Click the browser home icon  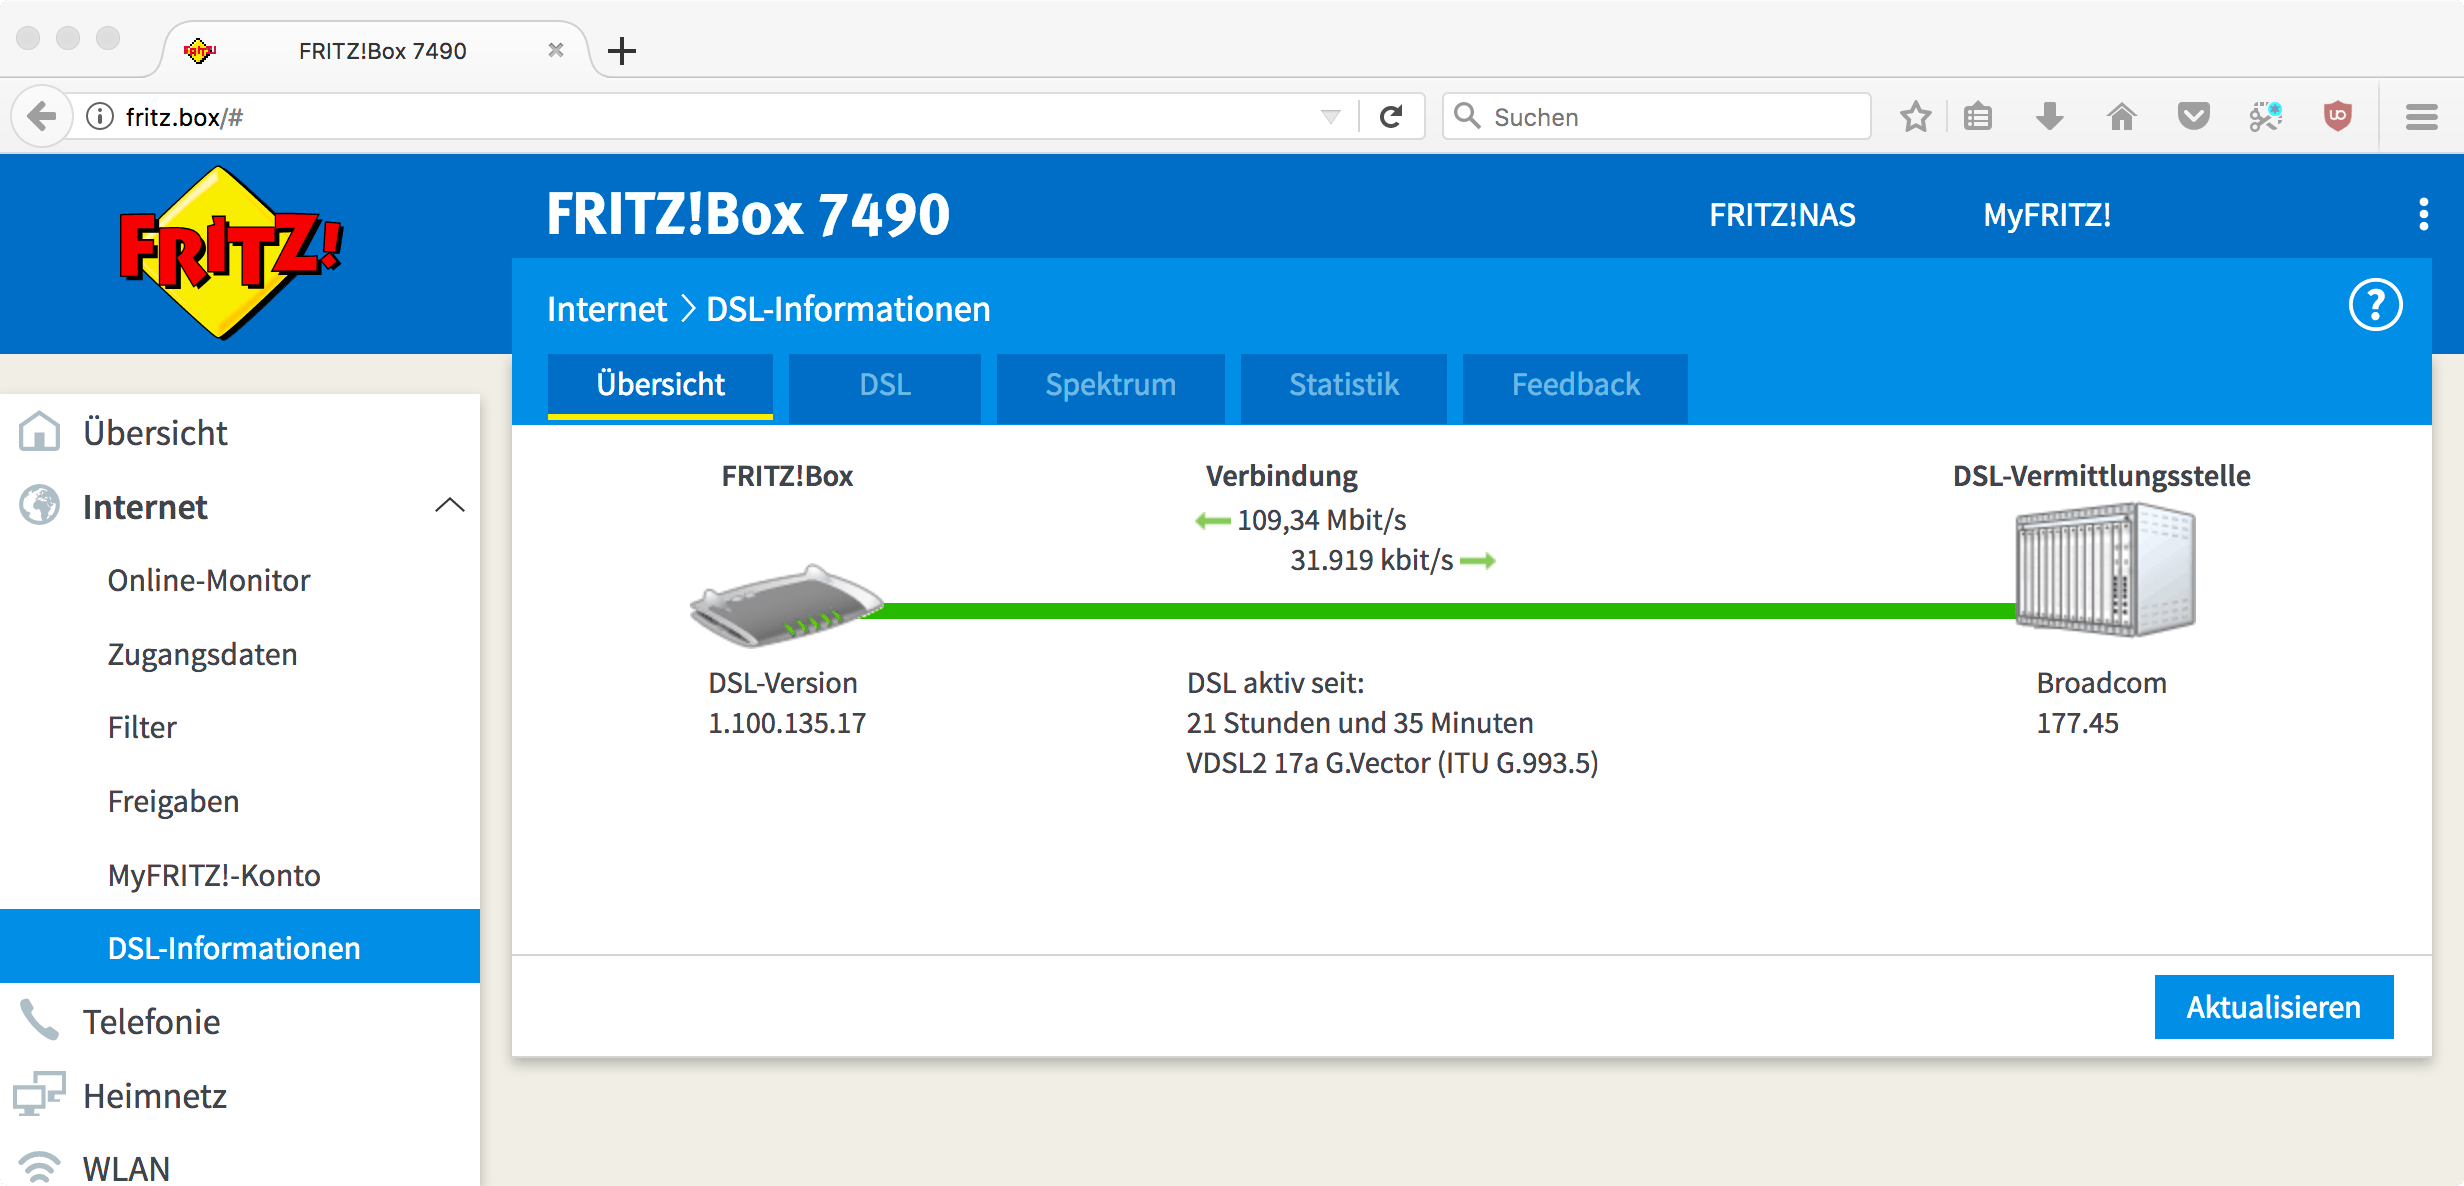click(2121, 117)
